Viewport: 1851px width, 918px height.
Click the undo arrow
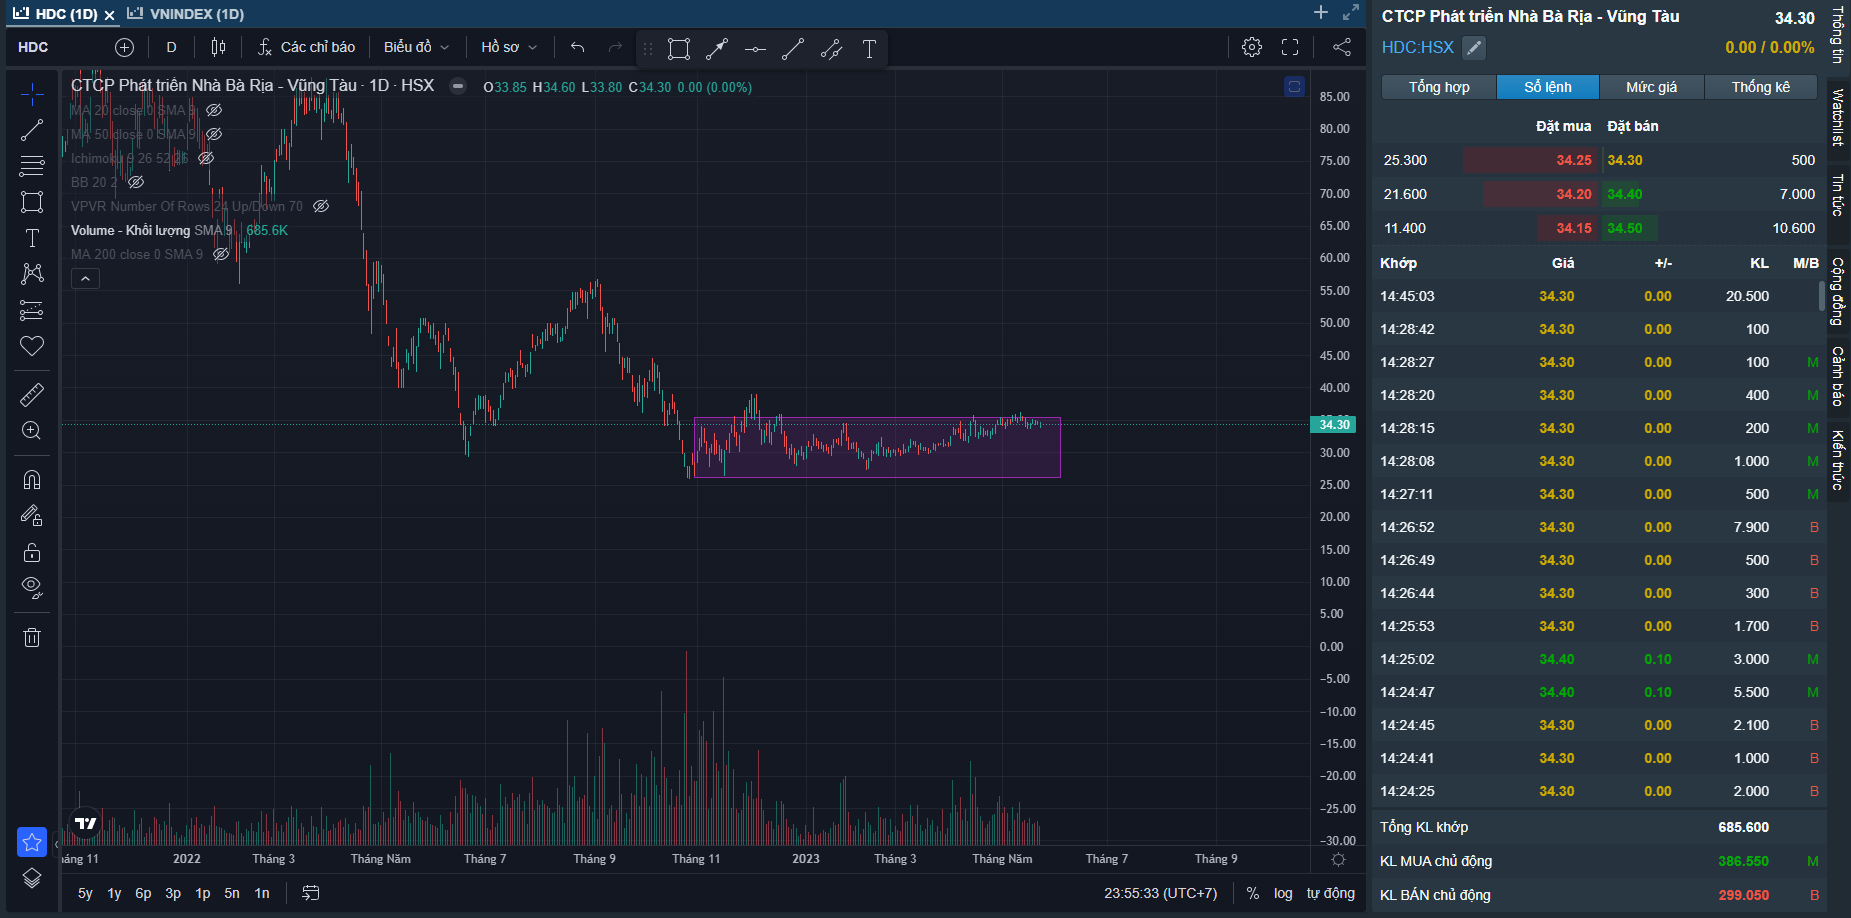(x=577, y=47)
